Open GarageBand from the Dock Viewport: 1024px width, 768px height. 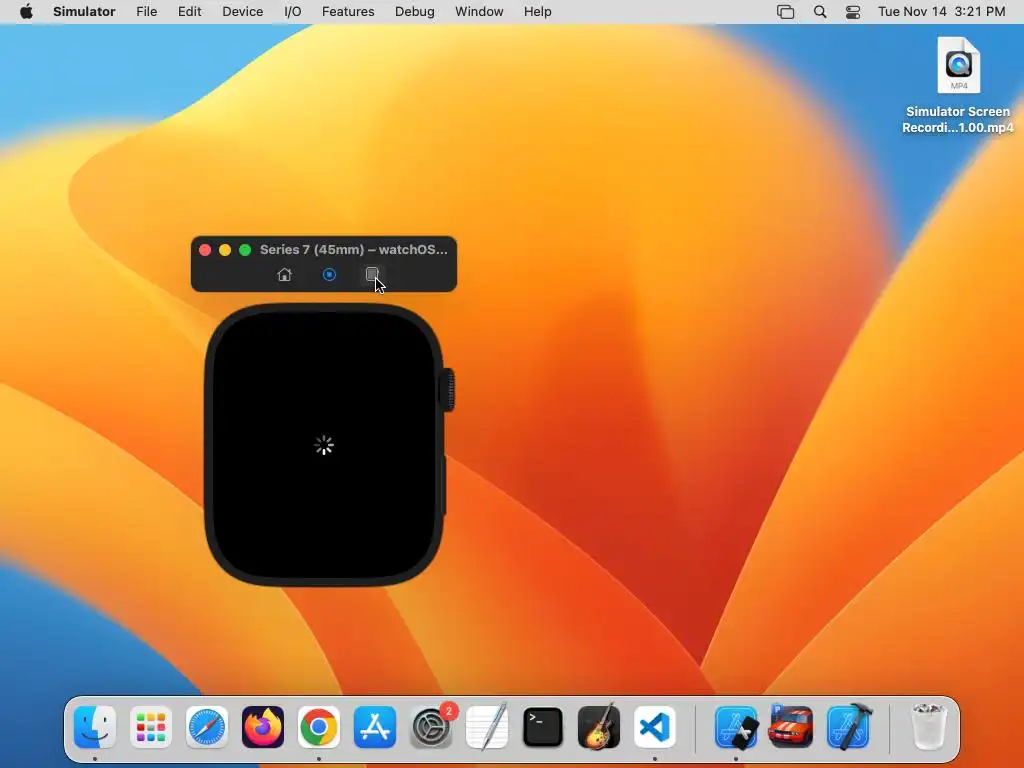[x=599, y=727]
